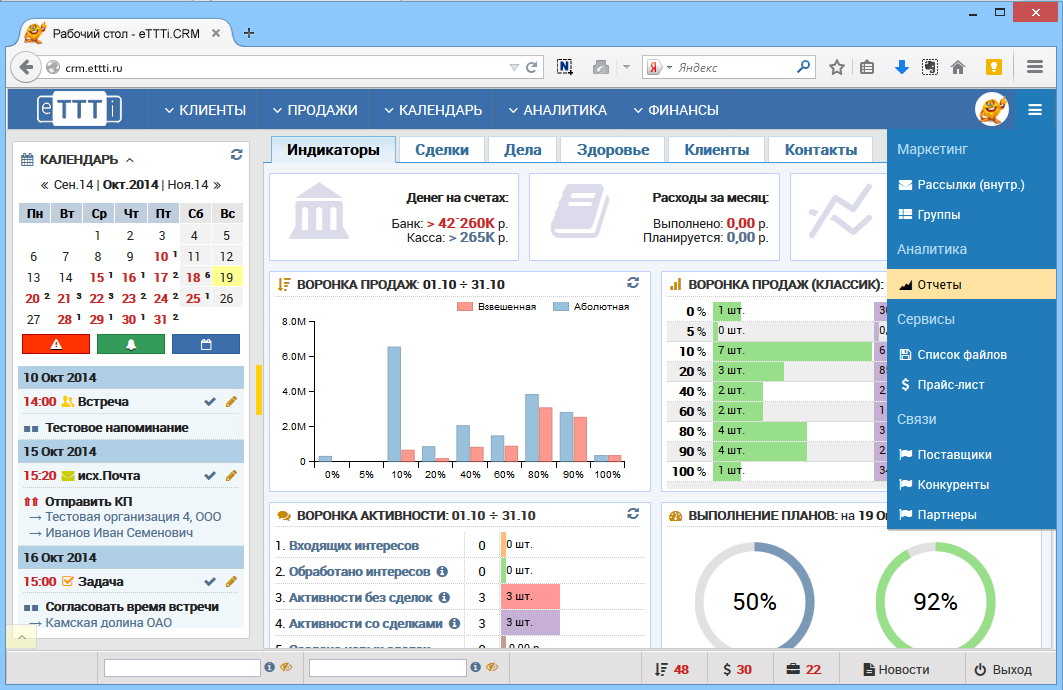Image resolution: width=1063 pixels, height=690 pixels.
Task: Open the address bar history dropdown
Action: click(514, 67)
